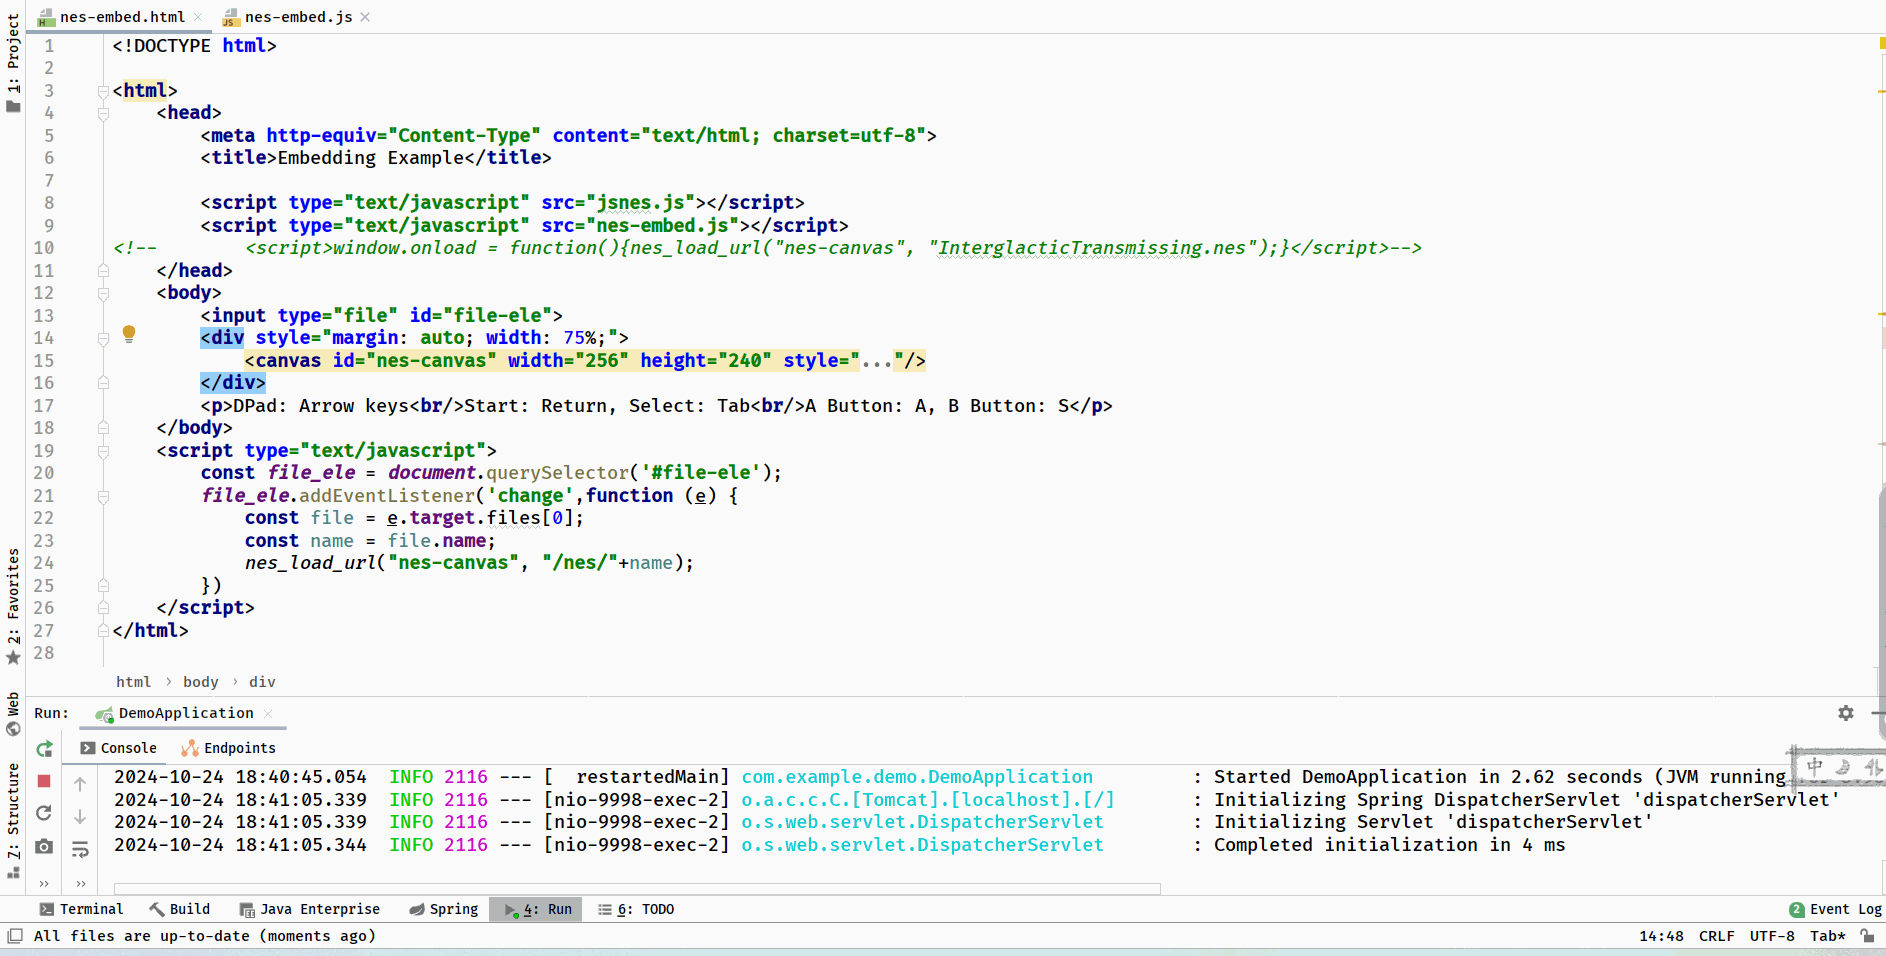Click console horizontal scrollbar
The height and width of the screenshot is (956, 1886).
[x=637, y=888]
